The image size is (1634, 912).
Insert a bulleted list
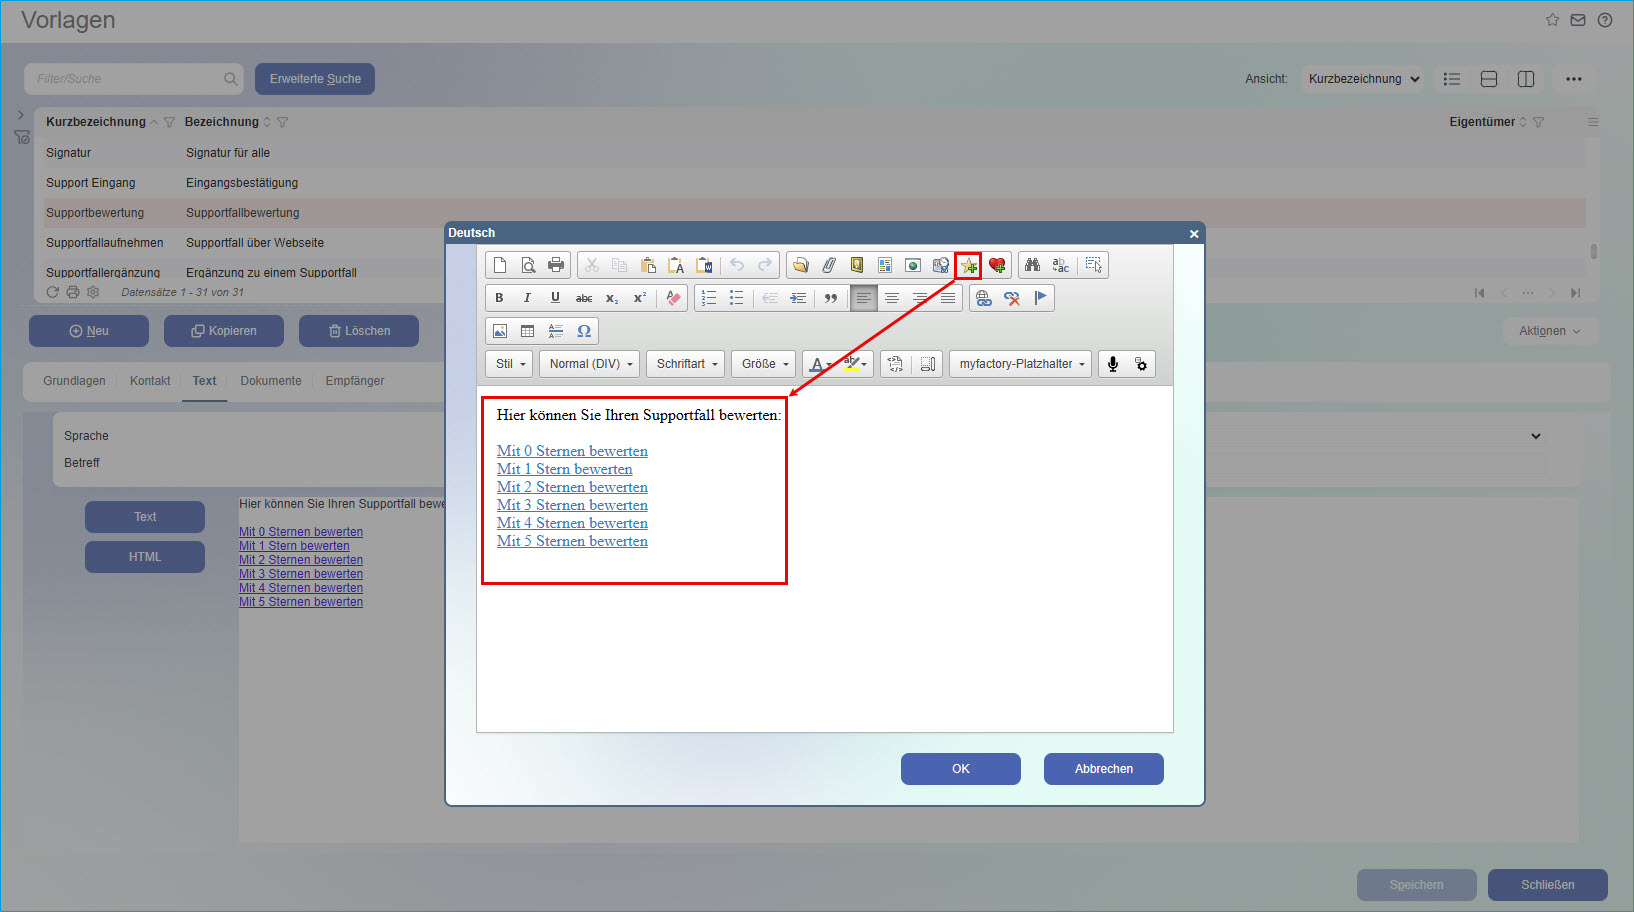(737, 298)
